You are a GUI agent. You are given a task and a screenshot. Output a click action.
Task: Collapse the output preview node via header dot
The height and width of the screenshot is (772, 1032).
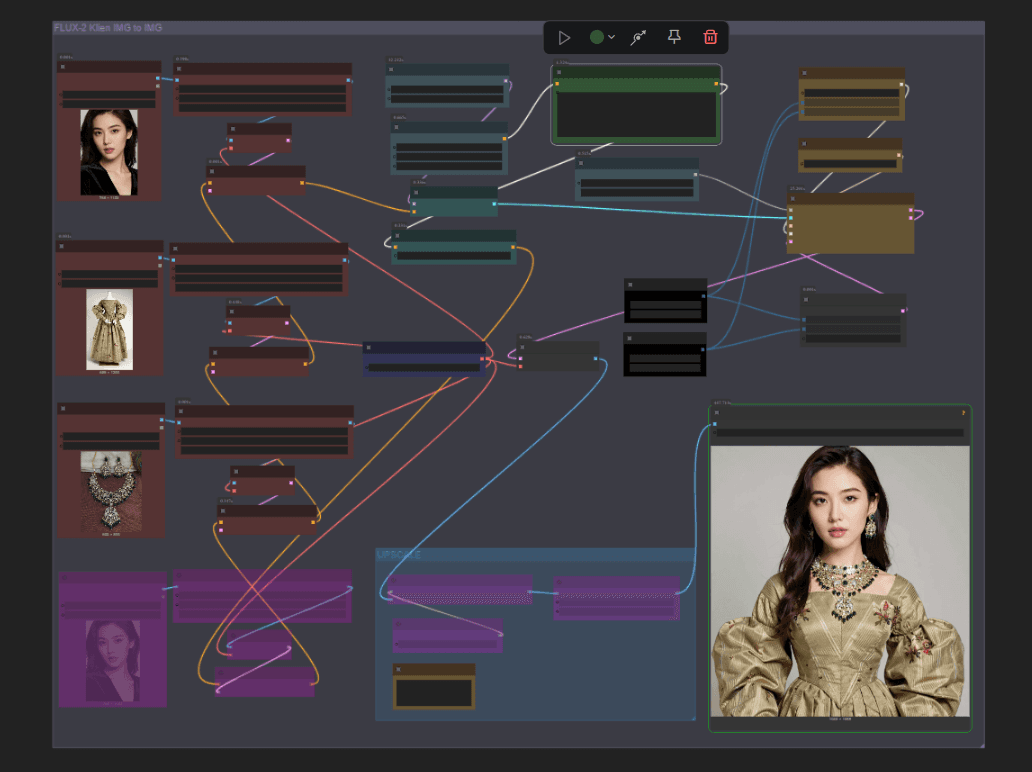(x=717, y=413)
